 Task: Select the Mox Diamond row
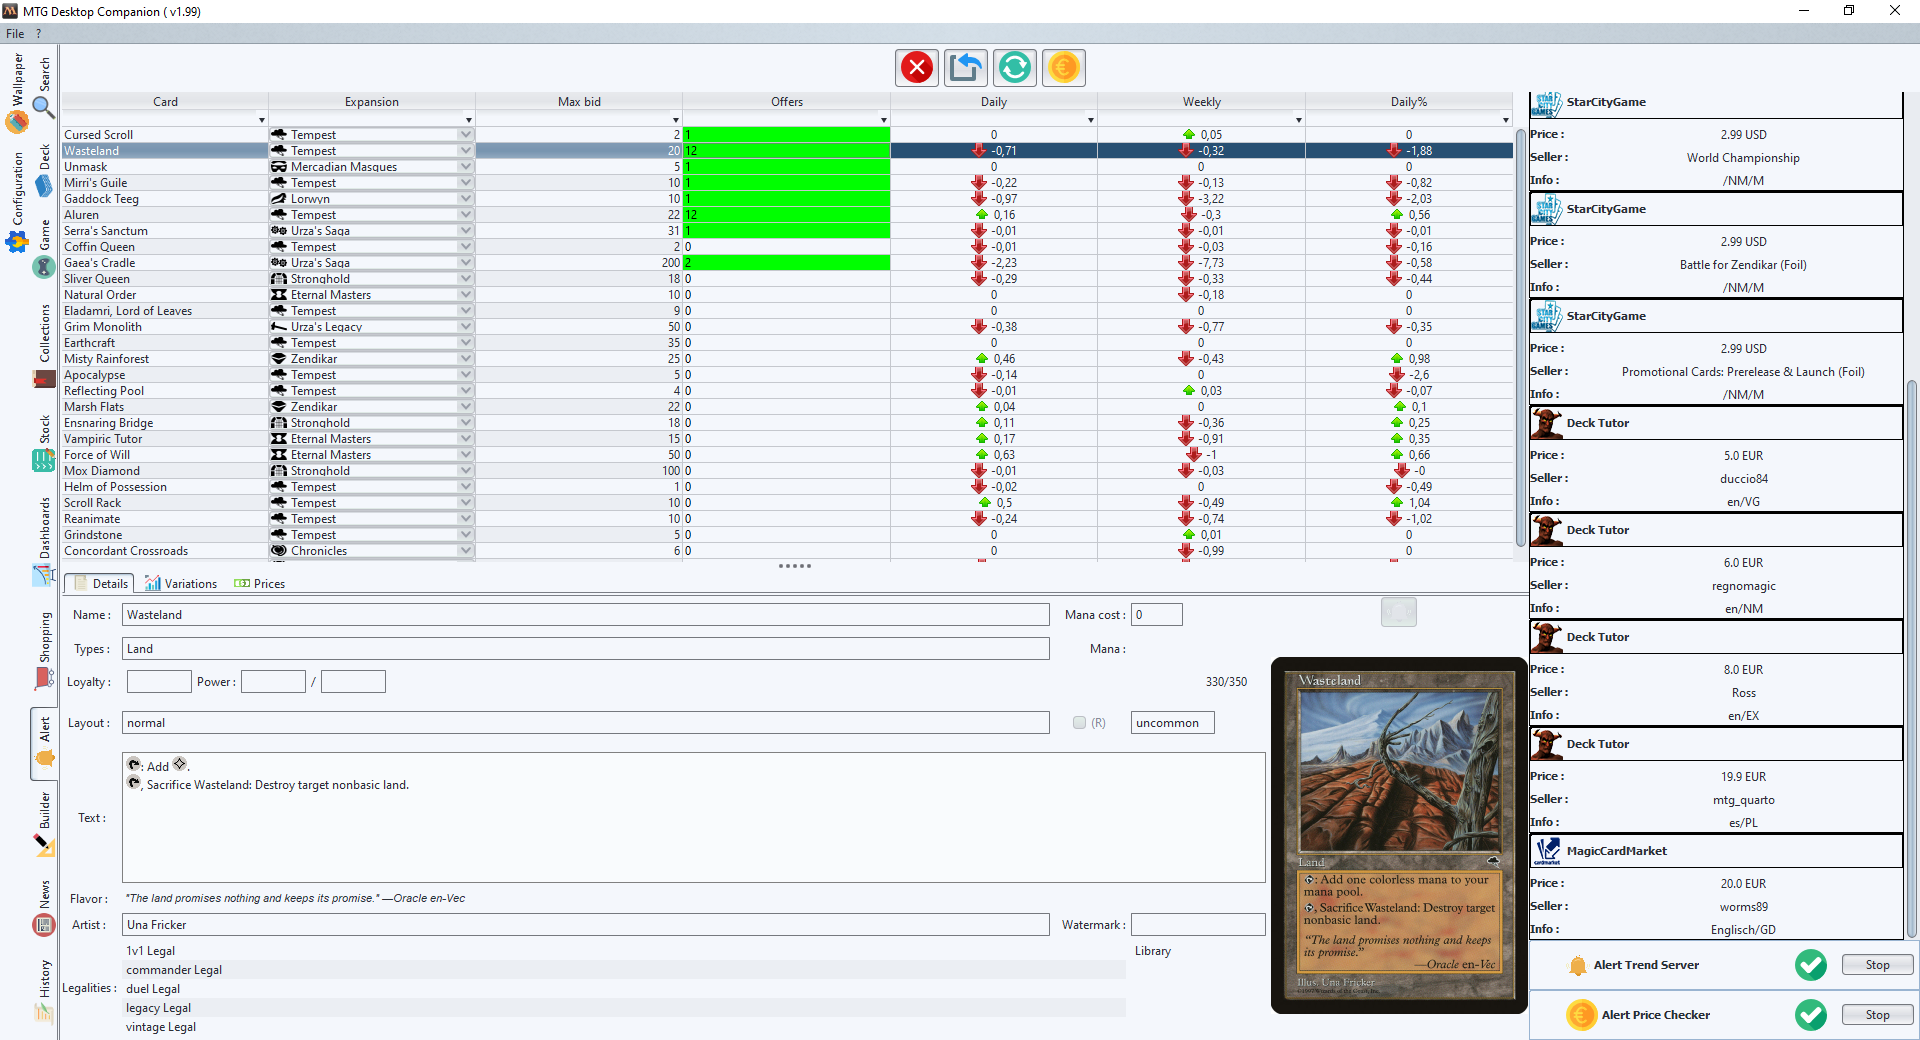pos(787,471)
